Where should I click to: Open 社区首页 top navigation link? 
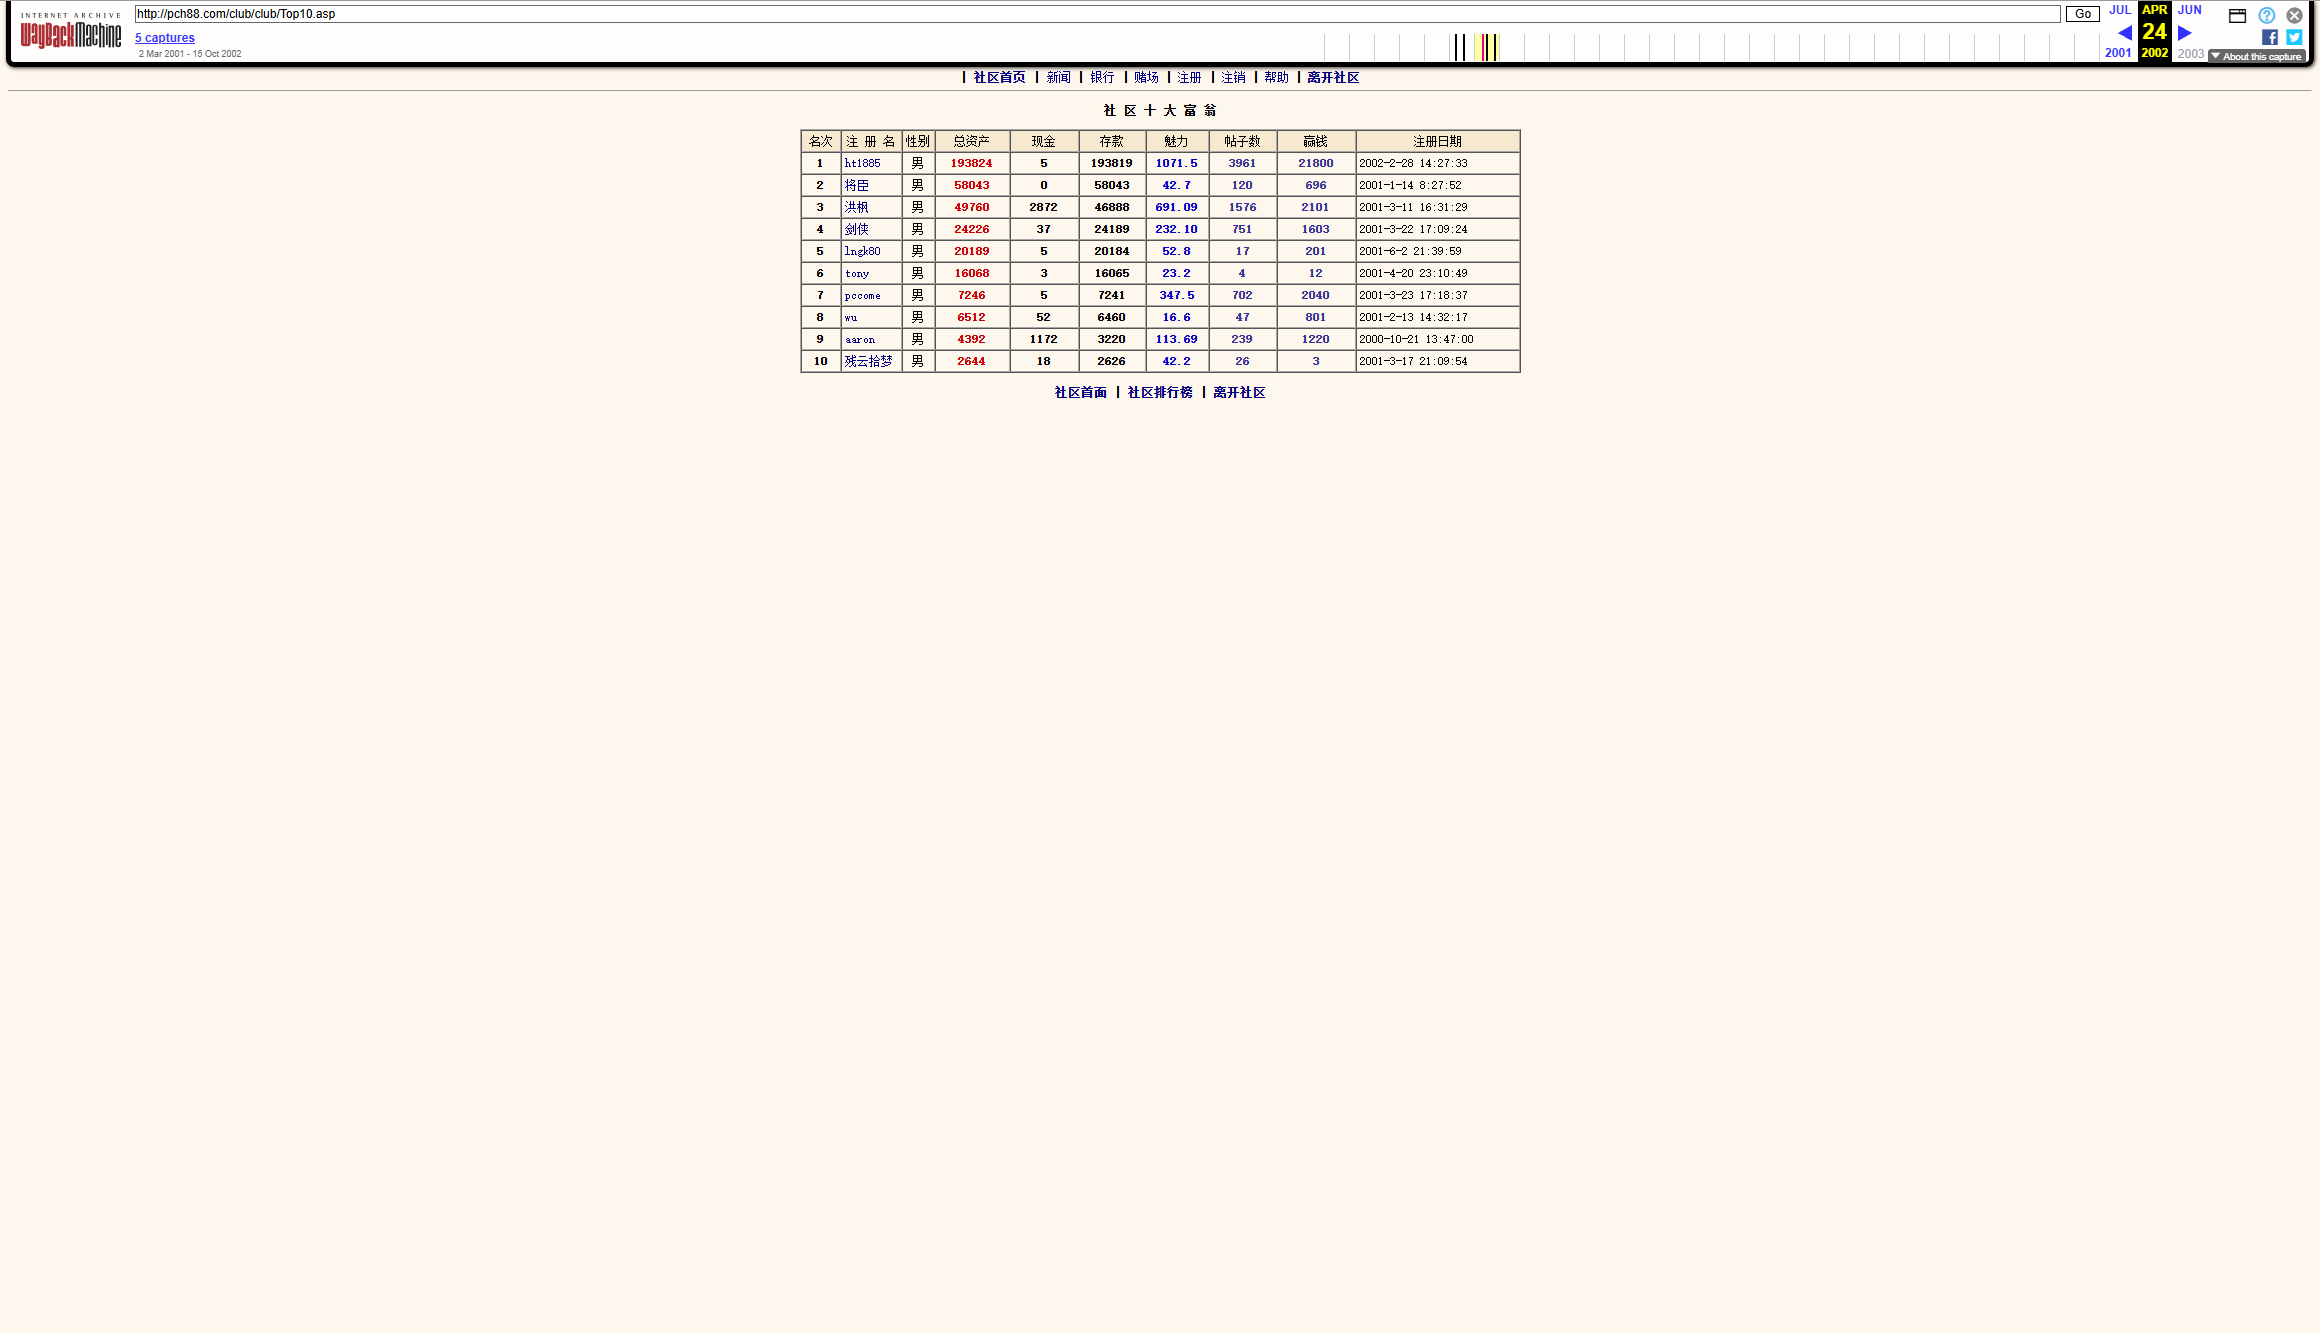click(999, 77)
